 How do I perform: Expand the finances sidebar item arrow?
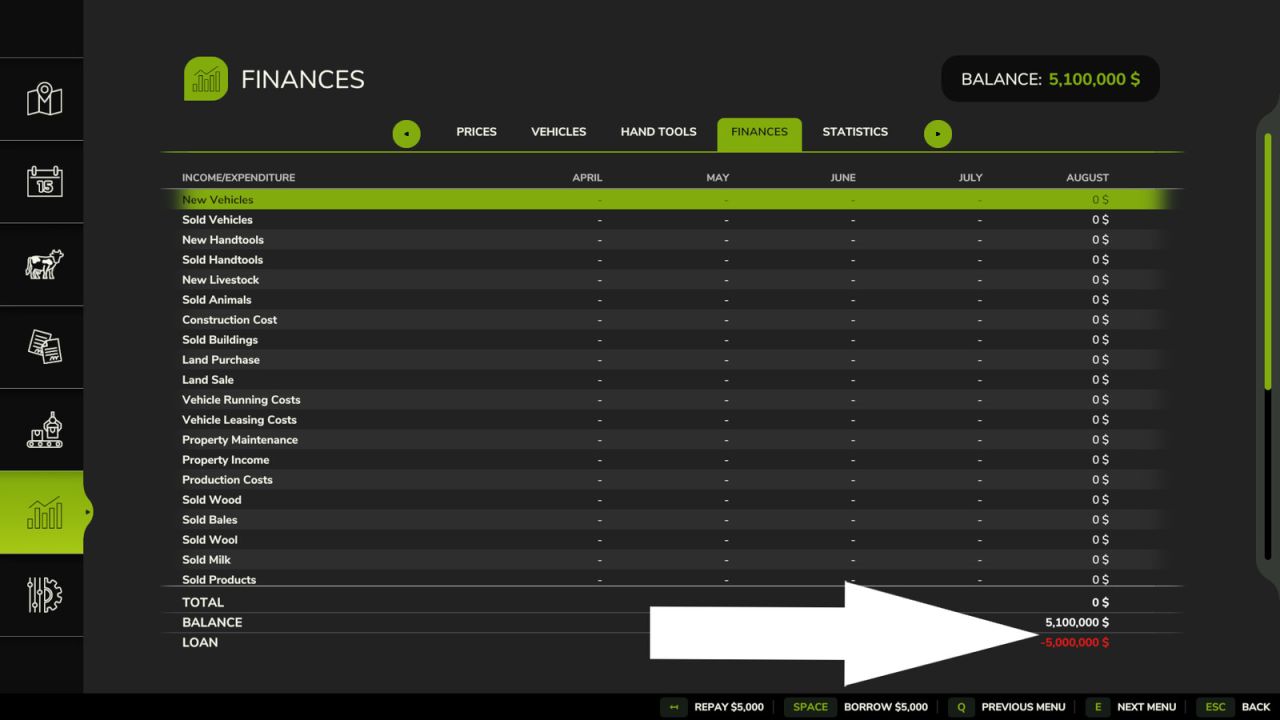coord(88,512)
